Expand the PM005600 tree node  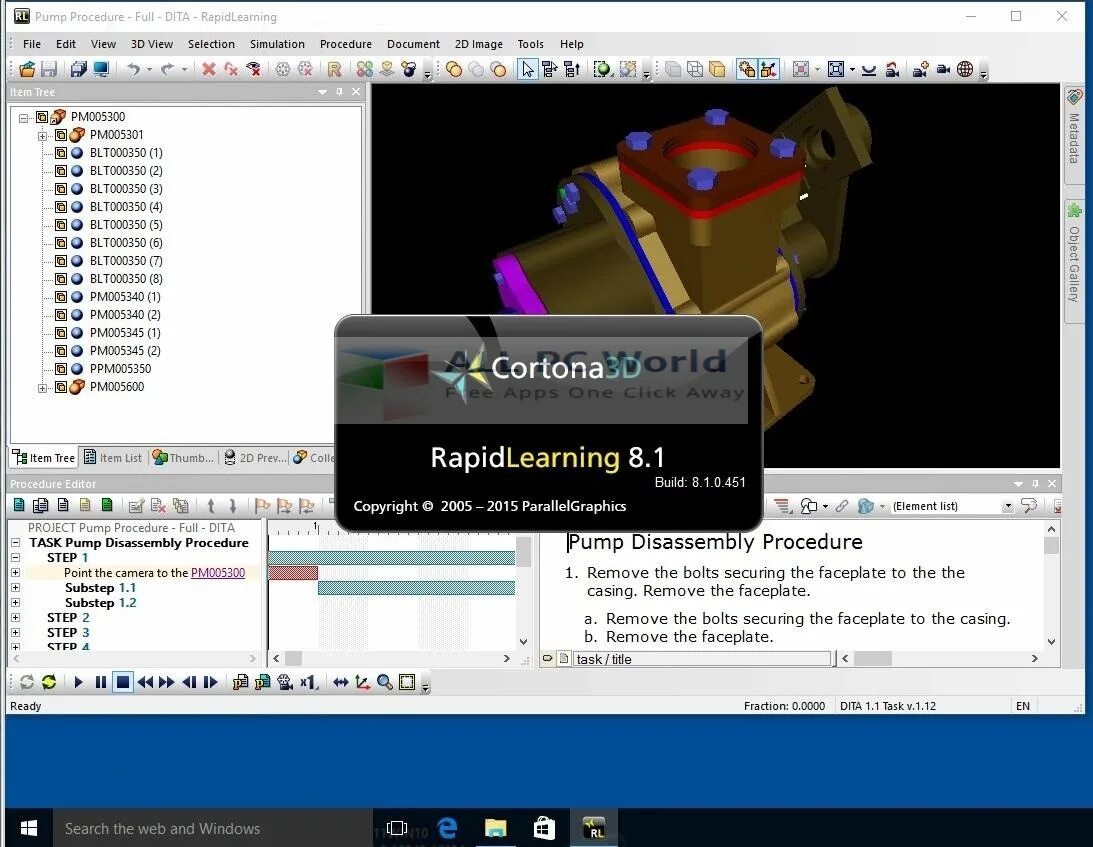pos(43,388)
